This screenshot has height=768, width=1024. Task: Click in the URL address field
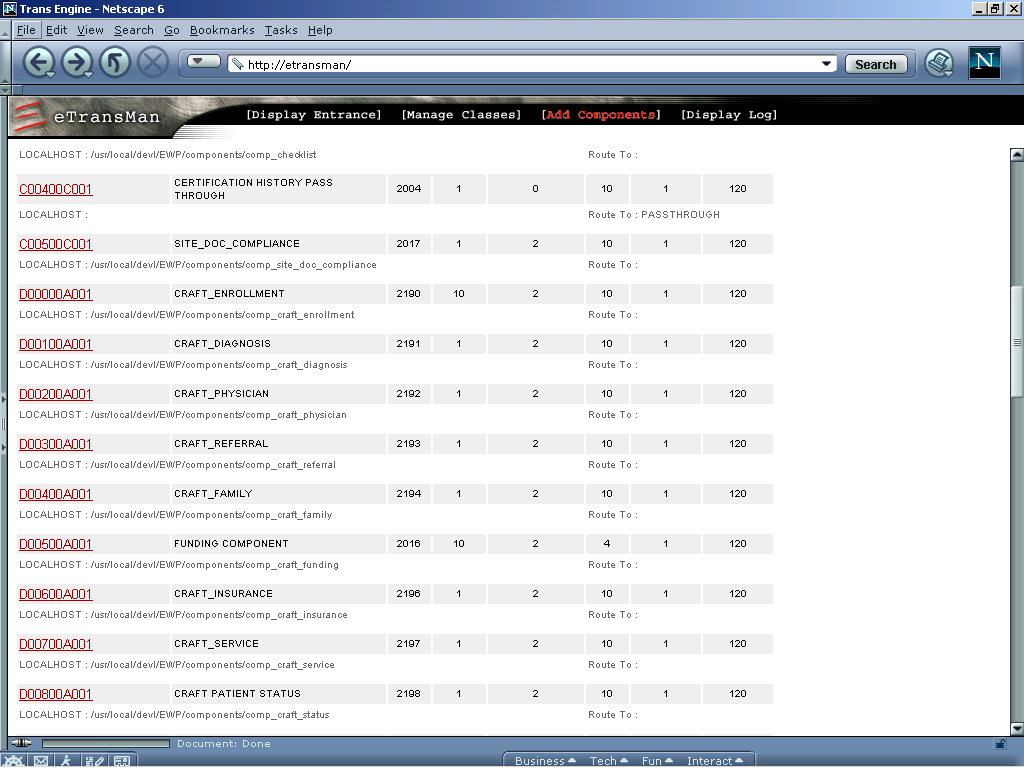pos(530,64)
